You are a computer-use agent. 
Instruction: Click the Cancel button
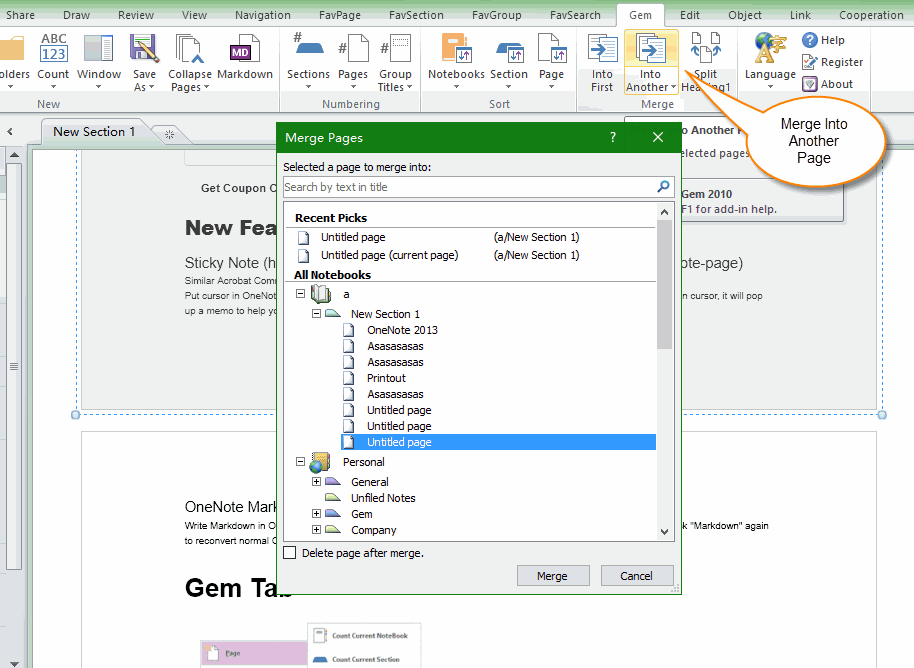637,576
